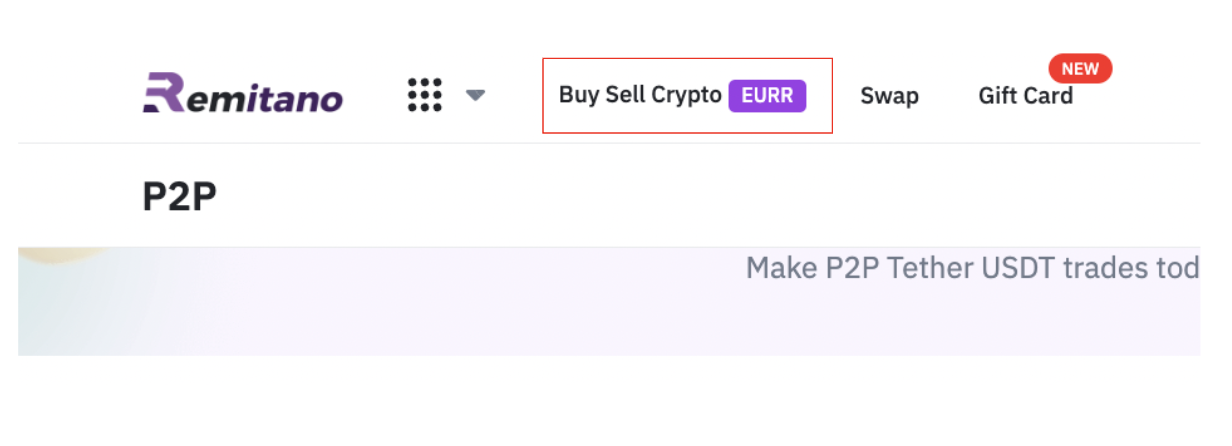The image size is (1232, 446).
Task: Click the coin graphic in the banner corner
Action: pyautogui.click(x=63, y=255)
